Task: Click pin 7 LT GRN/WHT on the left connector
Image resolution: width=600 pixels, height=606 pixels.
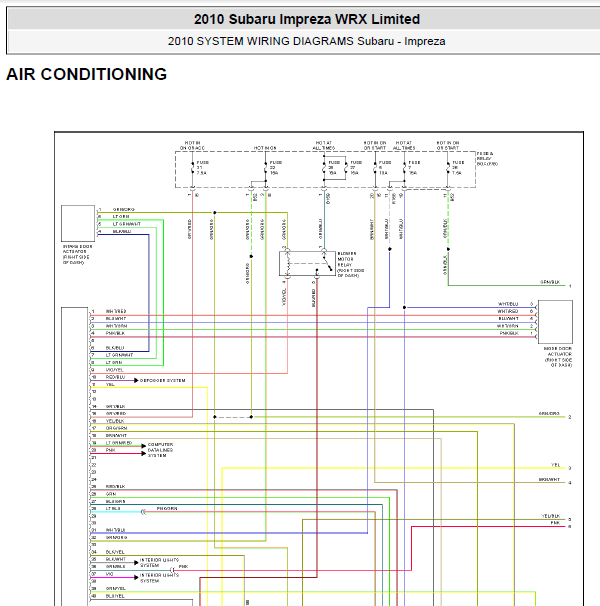Action: click(x=119, y=355)
